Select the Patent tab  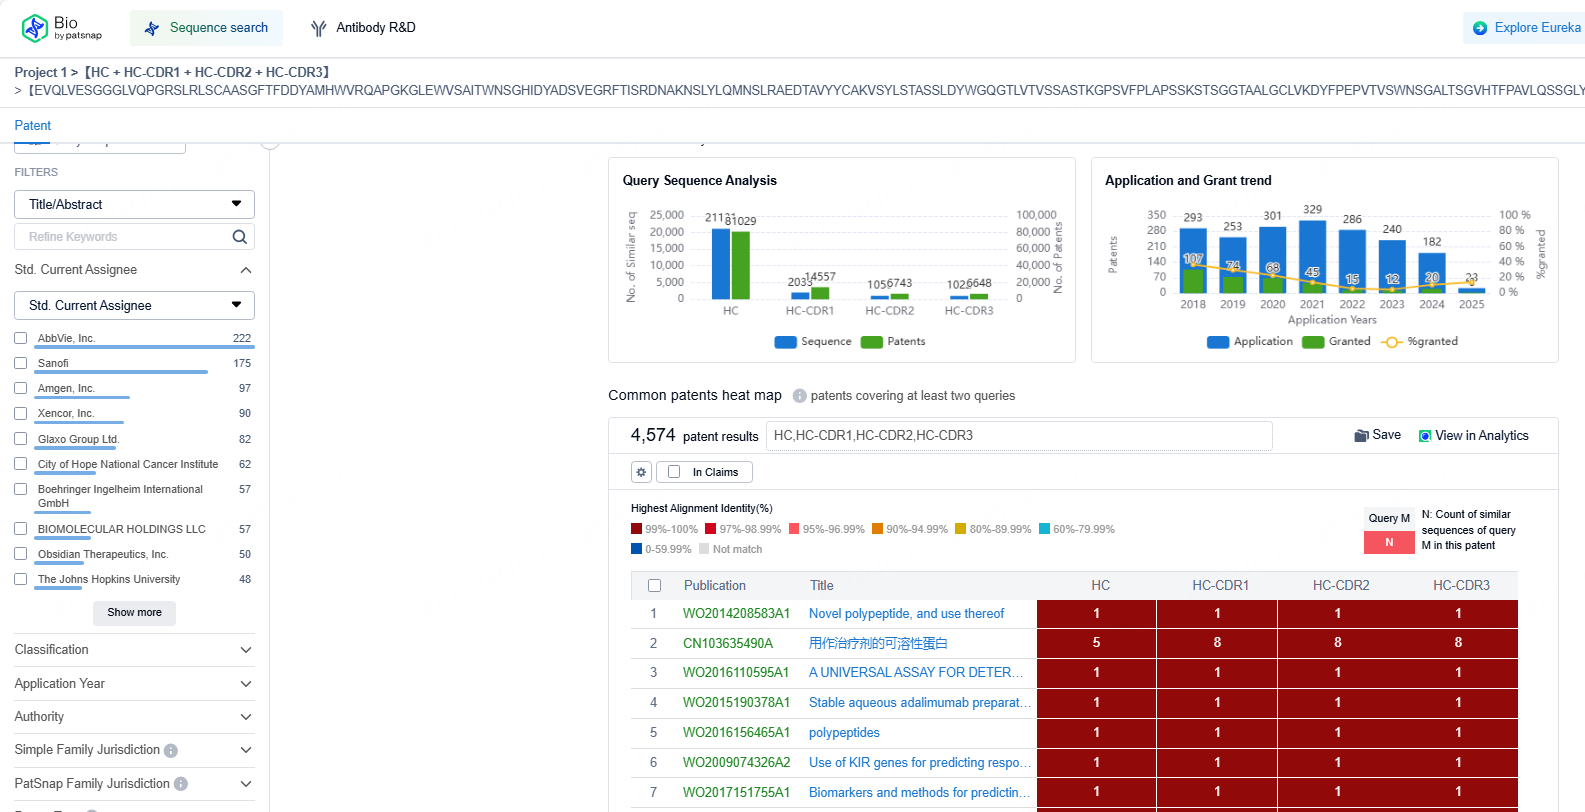coord(32,125)
